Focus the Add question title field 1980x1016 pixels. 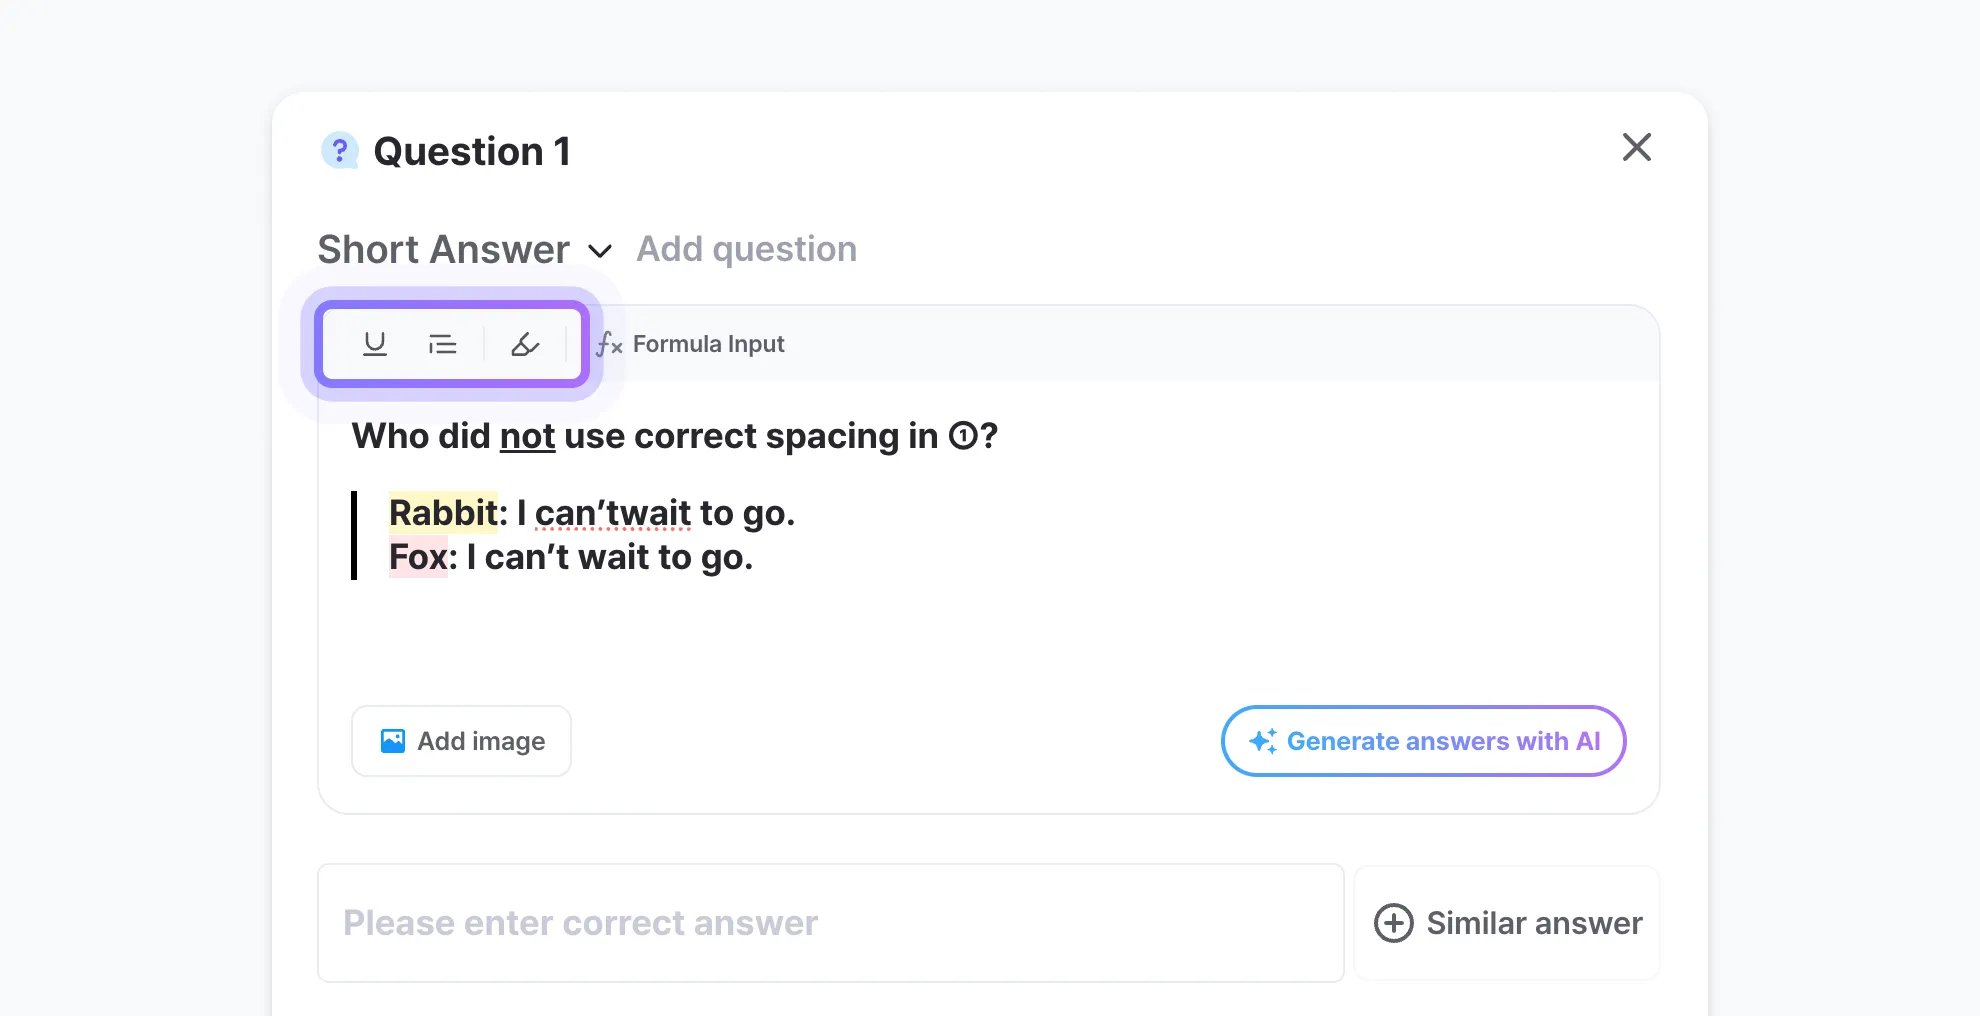pos(746,249)
